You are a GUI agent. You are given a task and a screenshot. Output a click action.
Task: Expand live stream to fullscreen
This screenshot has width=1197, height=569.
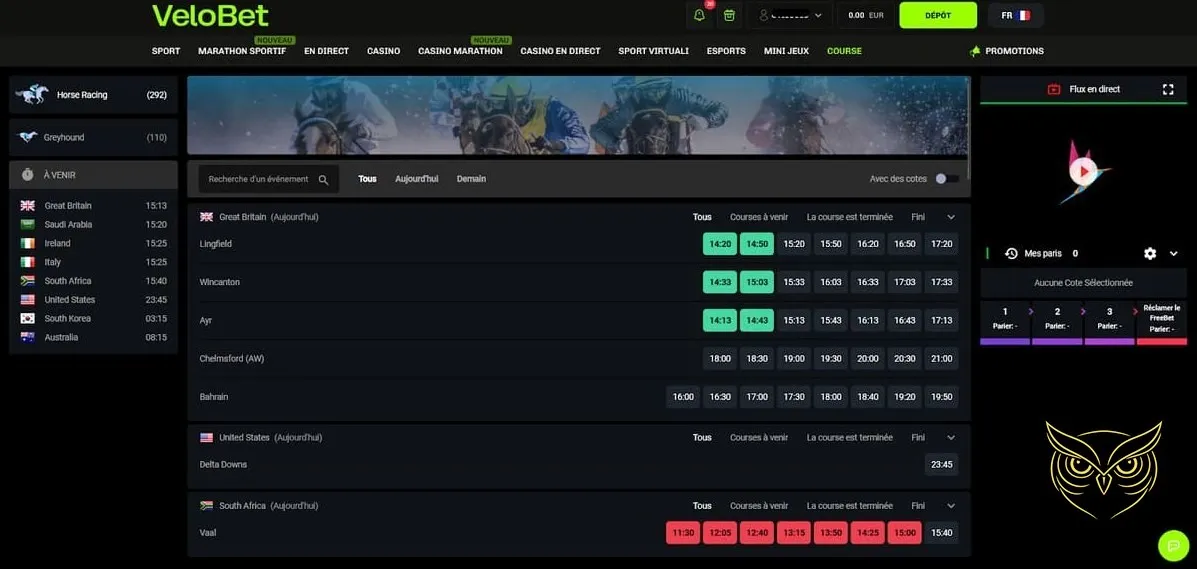(x=1167, y=89)
